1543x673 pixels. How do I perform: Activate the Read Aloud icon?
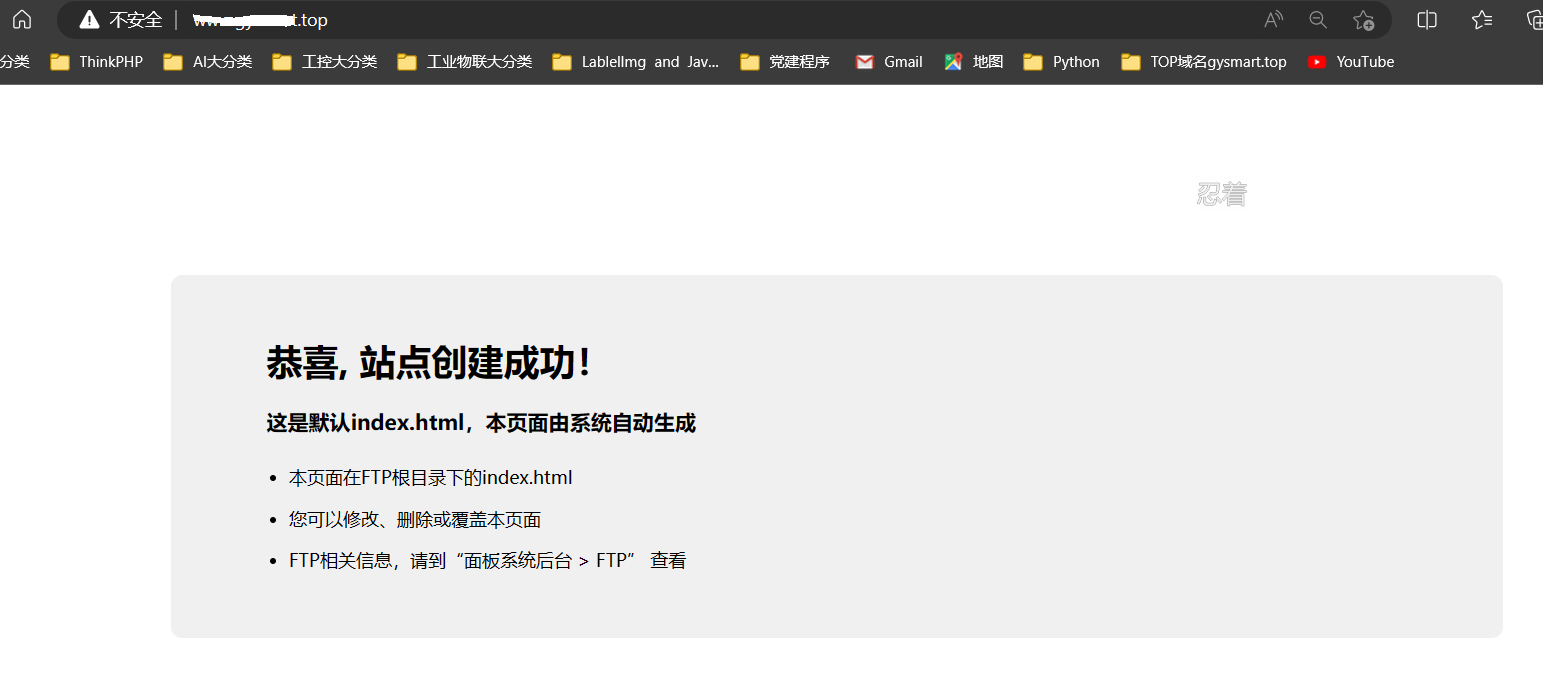(1273, 20)
